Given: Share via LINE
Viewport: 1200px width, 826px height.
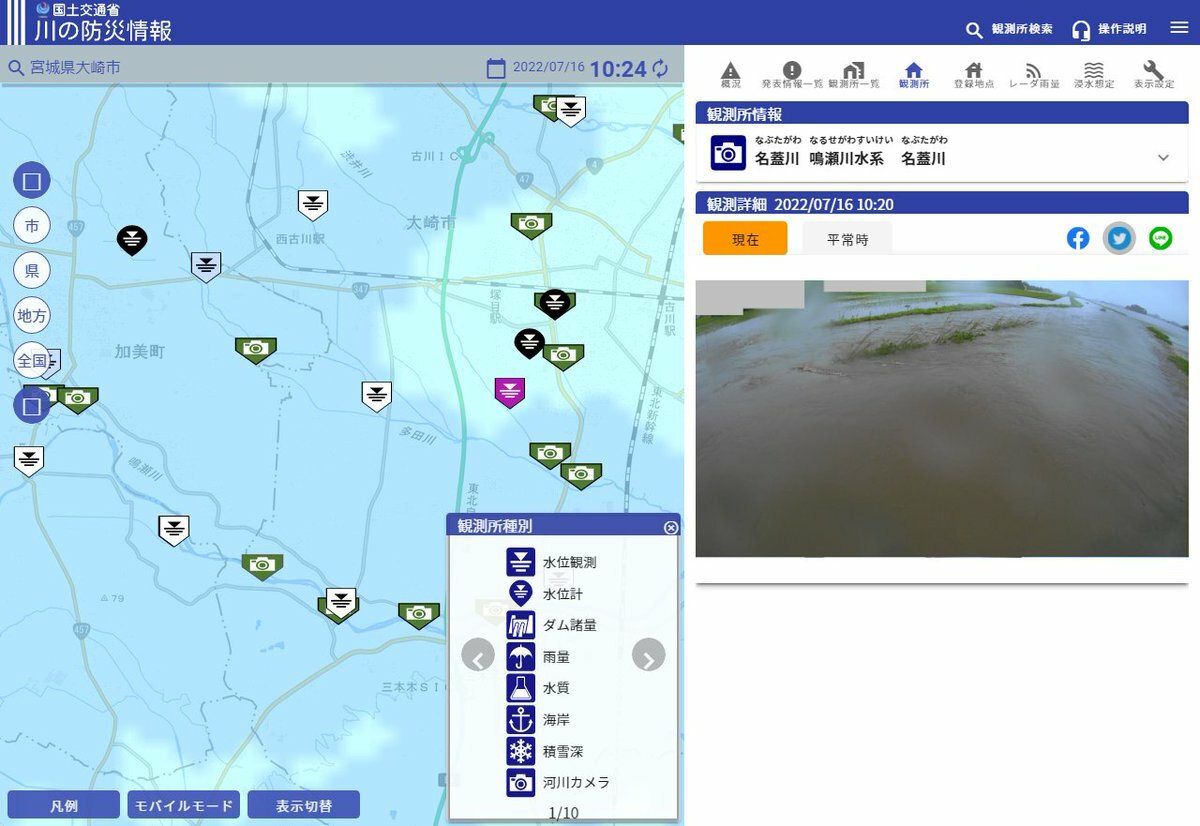Looking at the screenshot, I should tap(1160, 238).
